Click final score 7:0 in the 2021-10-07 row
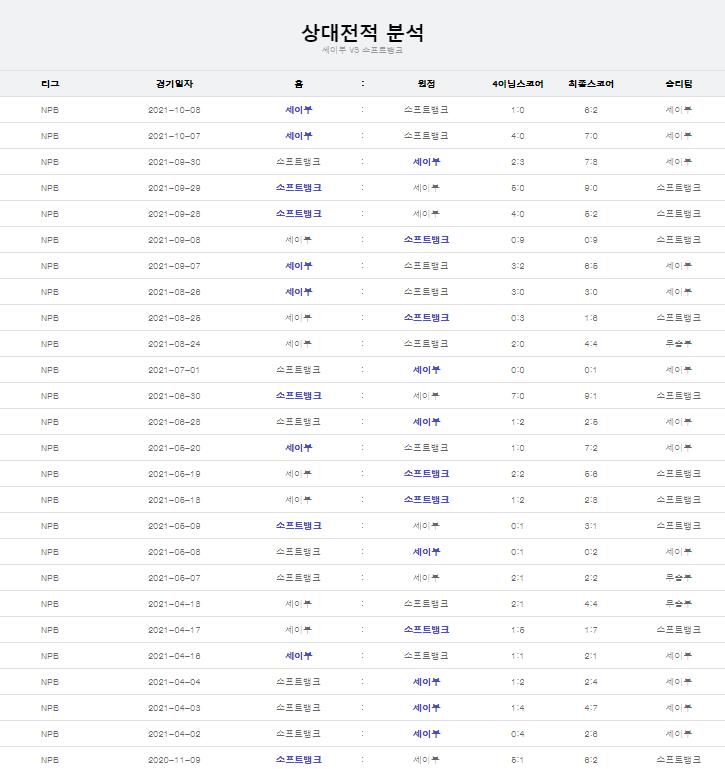This screenshot has width=725, height=769. 591,136
